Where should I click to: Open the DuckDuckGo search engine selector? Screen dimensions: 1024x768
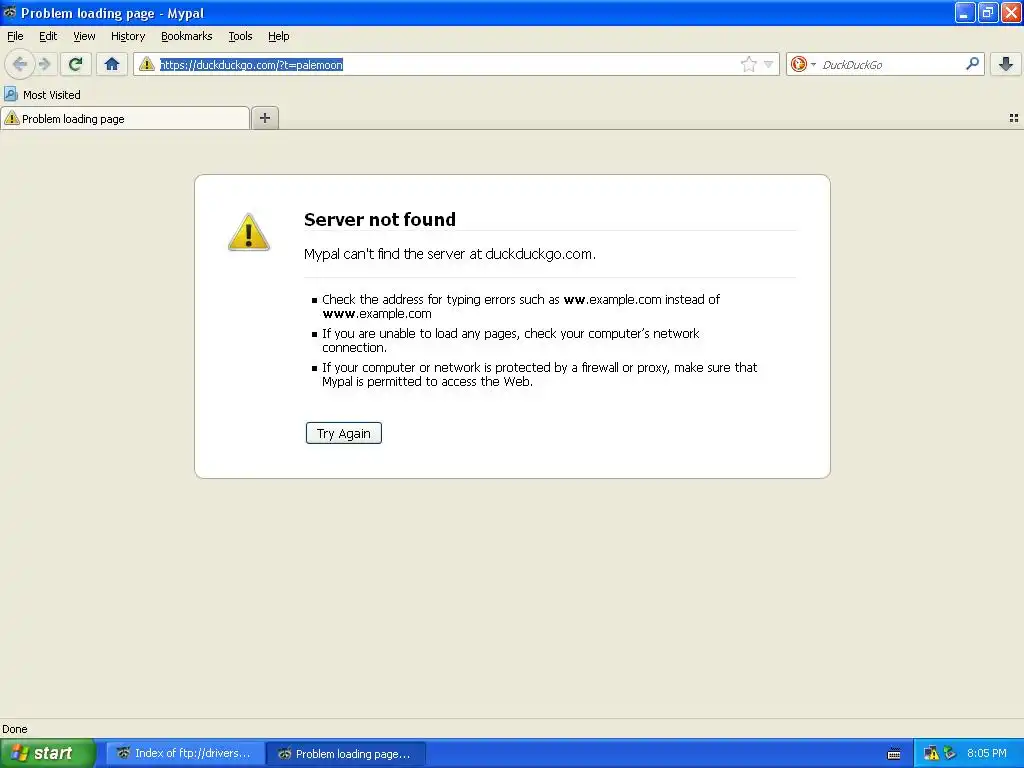[803, 64]
